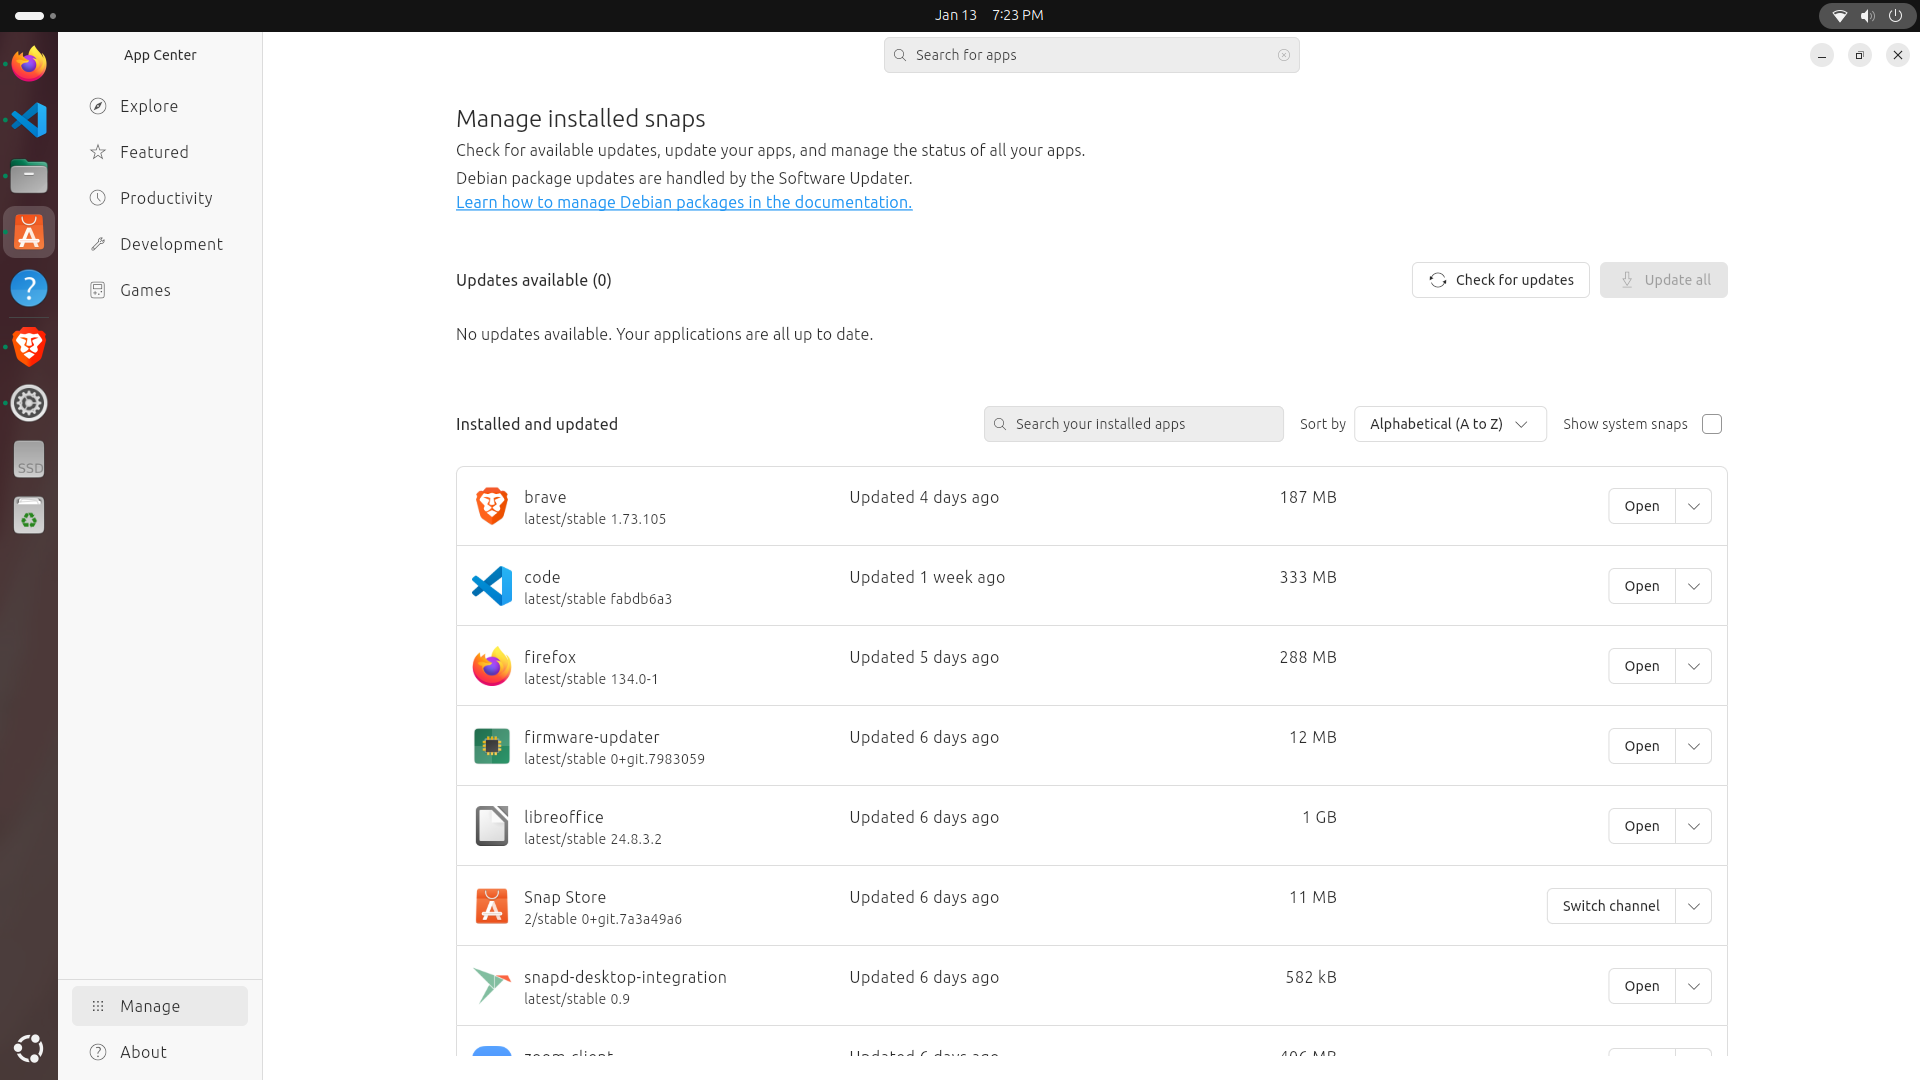The height and width of the screenshot is (1080, 1920).
Task: Enable the Show system snaps checkbox
Action: pos(1711,424)
